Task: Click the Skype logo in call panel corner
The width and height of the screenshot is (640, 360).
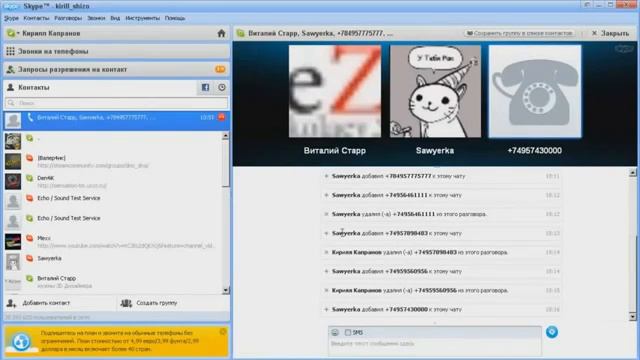Action: (624, 49)
